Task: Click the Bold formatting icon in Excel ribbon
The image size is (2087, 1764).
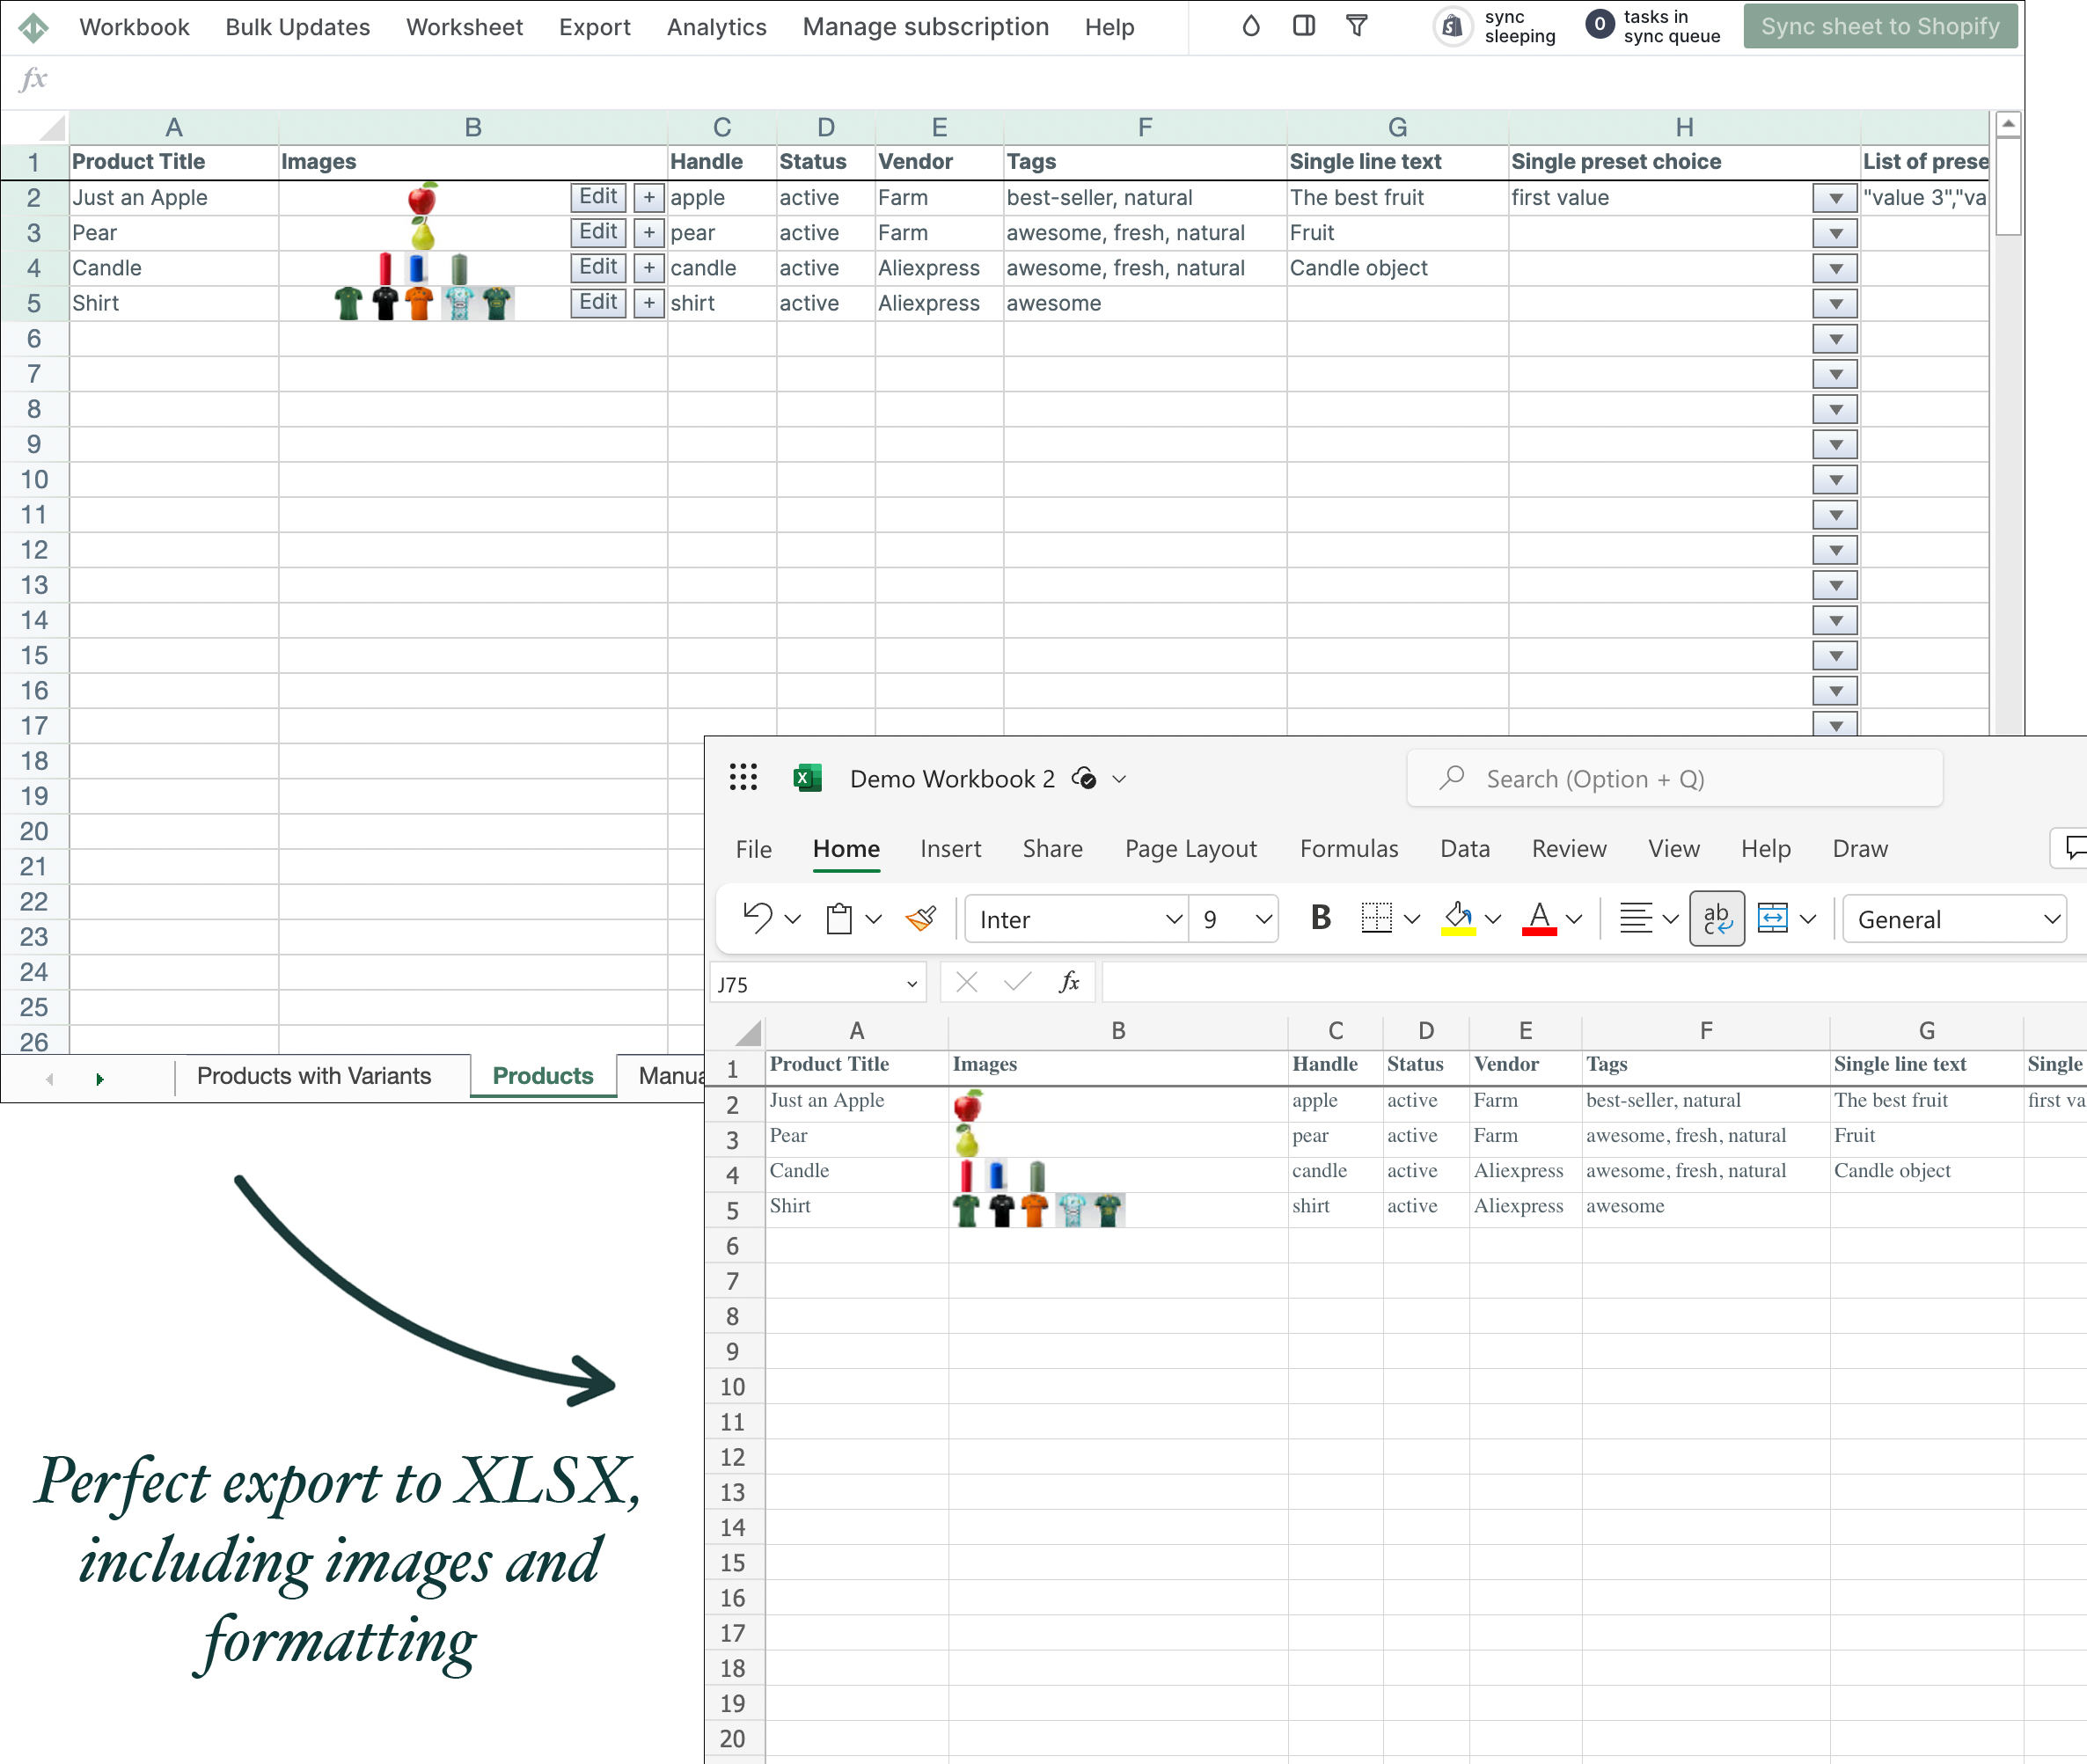Action: [1319, 917]
